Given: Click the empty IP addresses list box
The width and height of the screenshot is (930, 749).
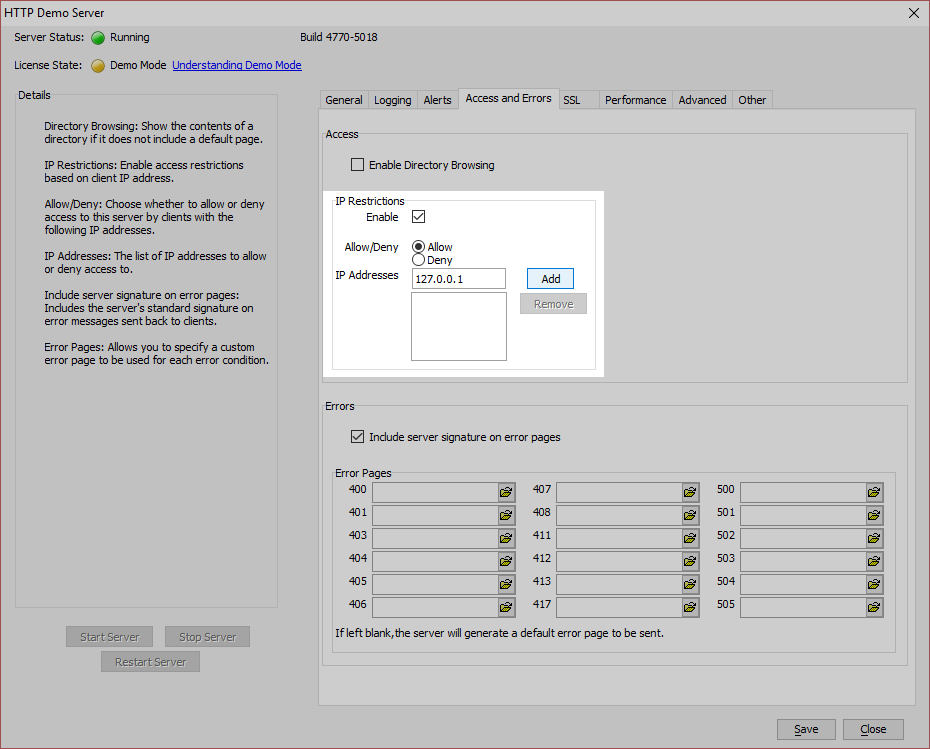Looking at the screenshot, I should tap(459, 326).
